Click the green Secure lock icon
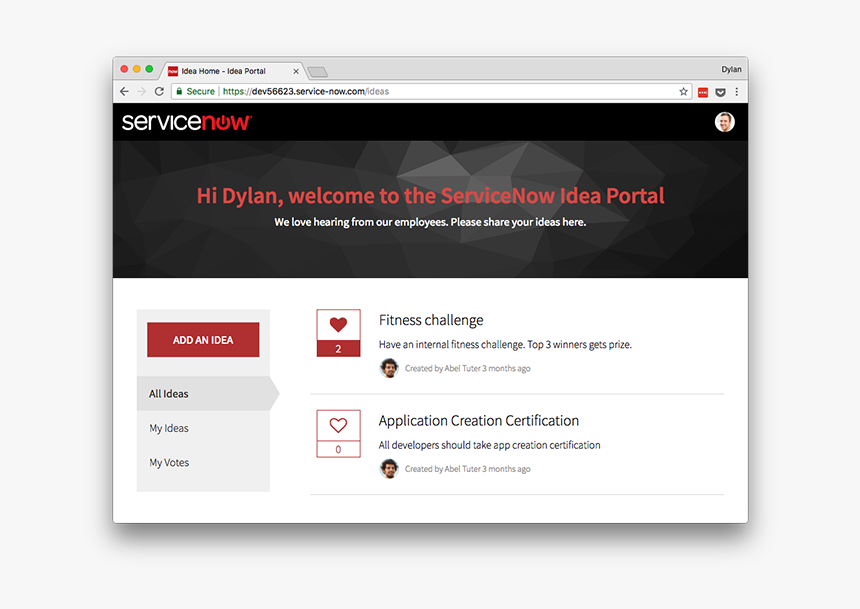This screenshot has height=609, width=860. click(x=179, y=91)
